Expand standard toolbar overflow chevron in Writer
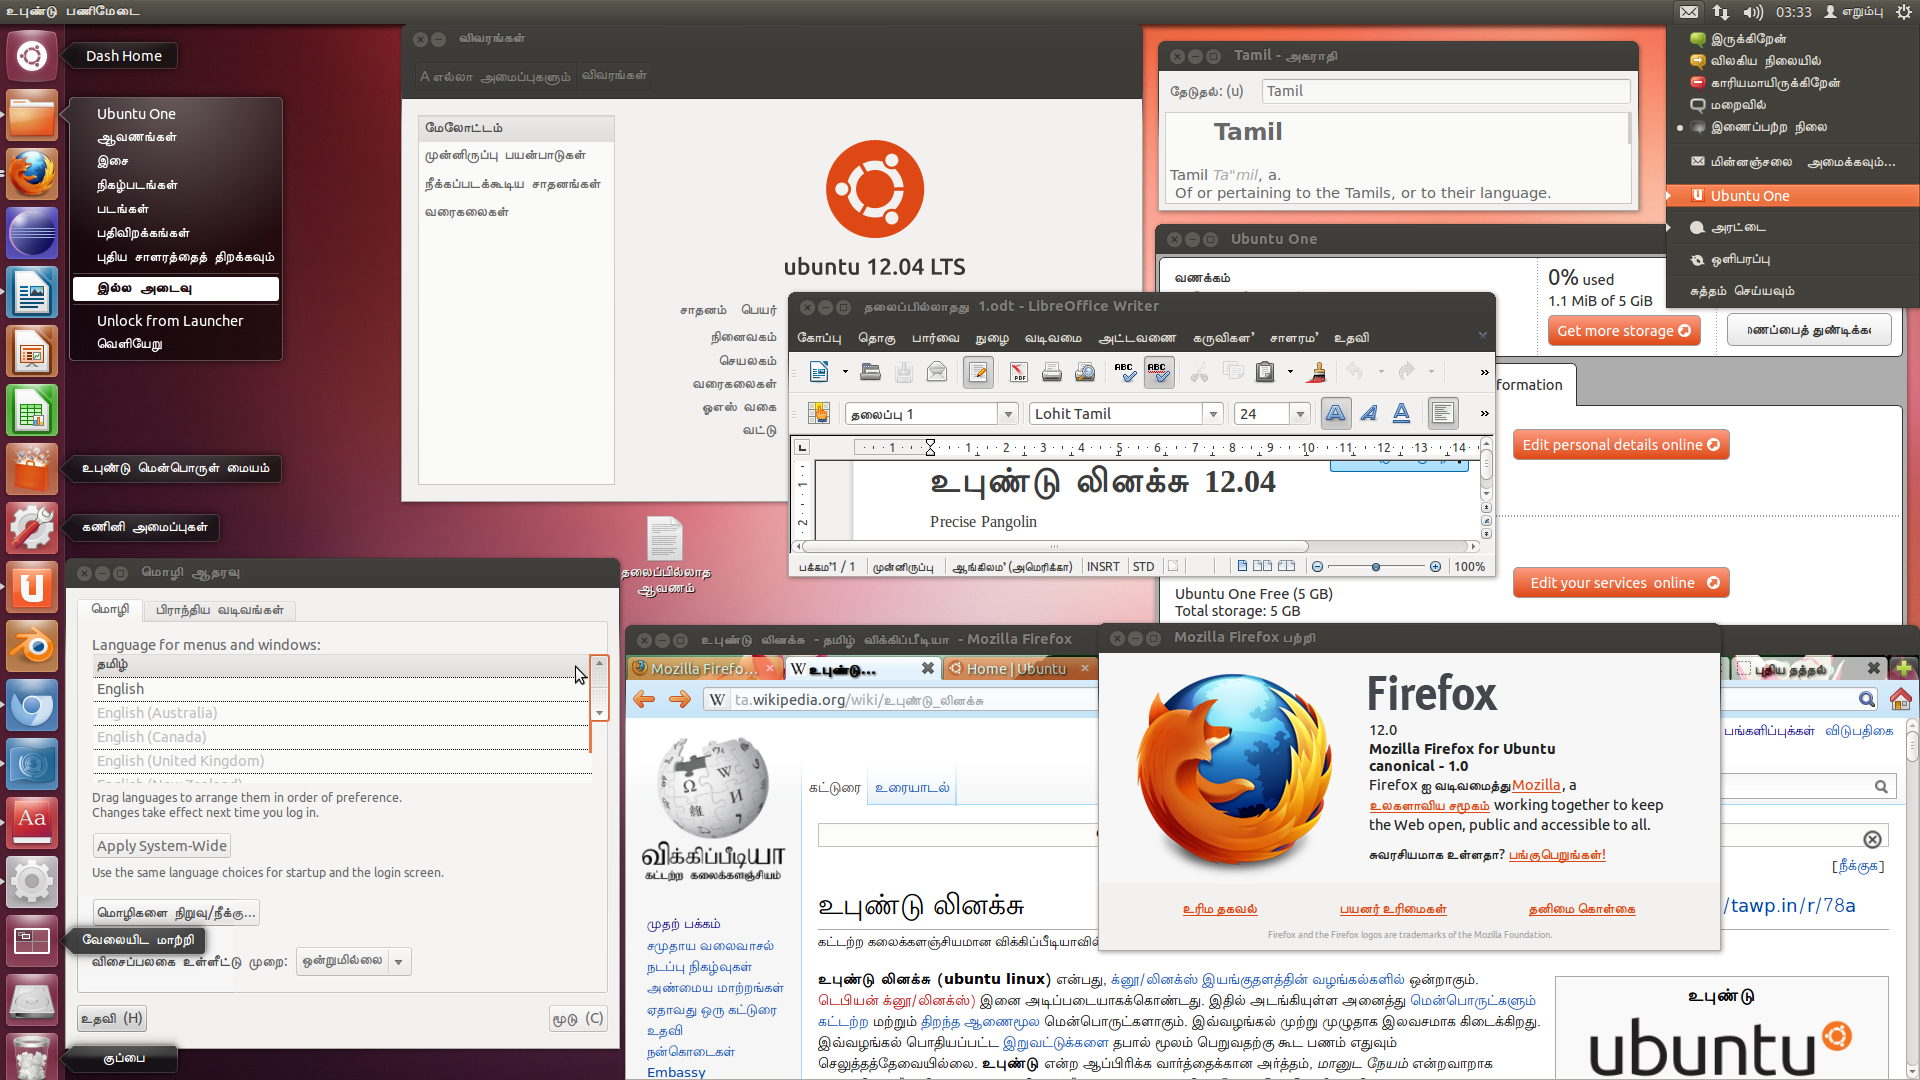 click(x=1484, y=372)
